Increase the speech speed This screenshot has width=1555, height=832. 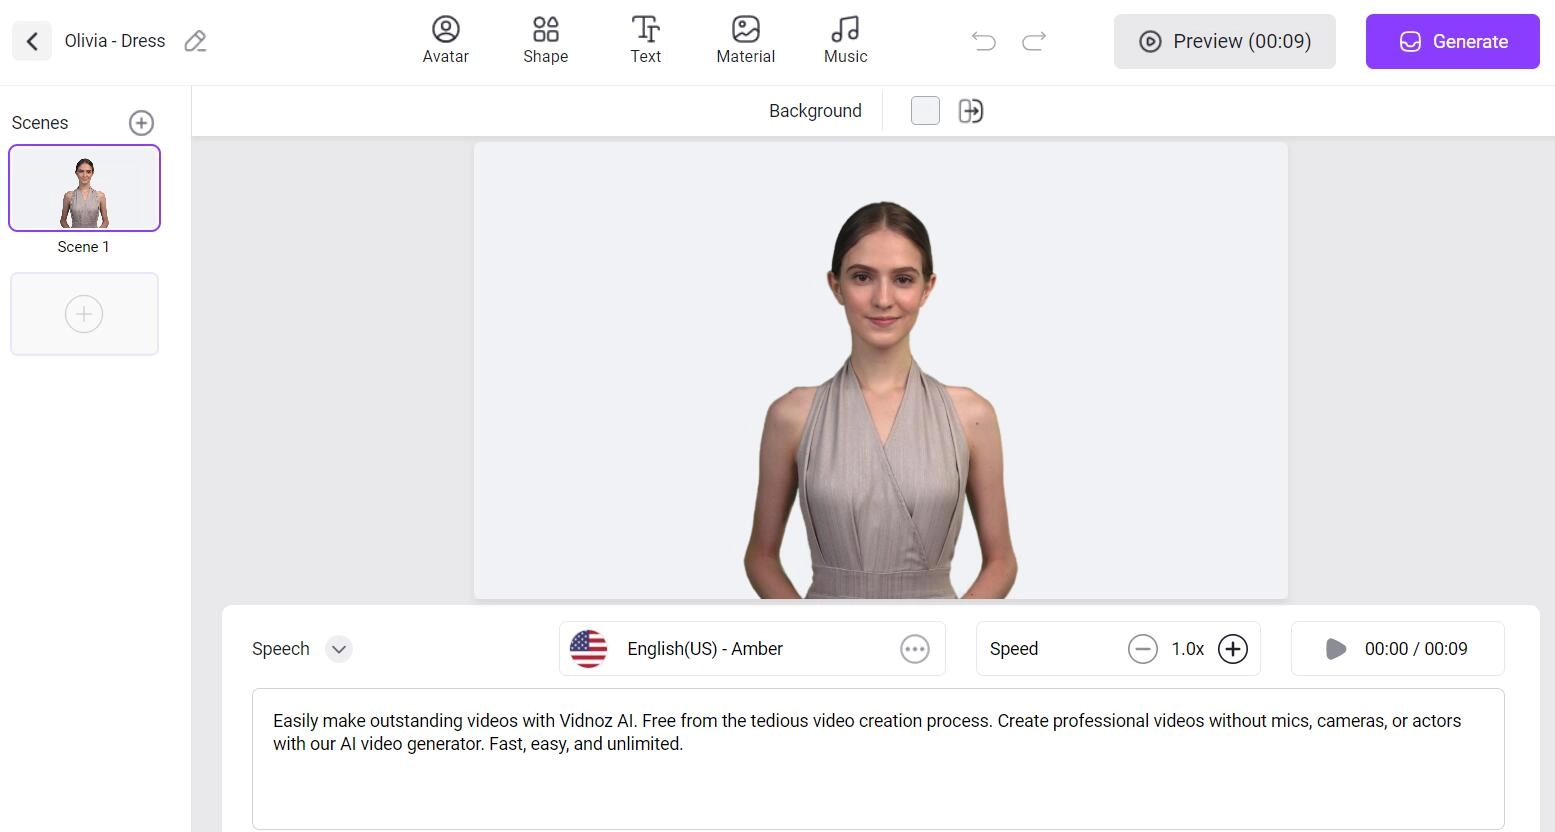pos(1233,649)
